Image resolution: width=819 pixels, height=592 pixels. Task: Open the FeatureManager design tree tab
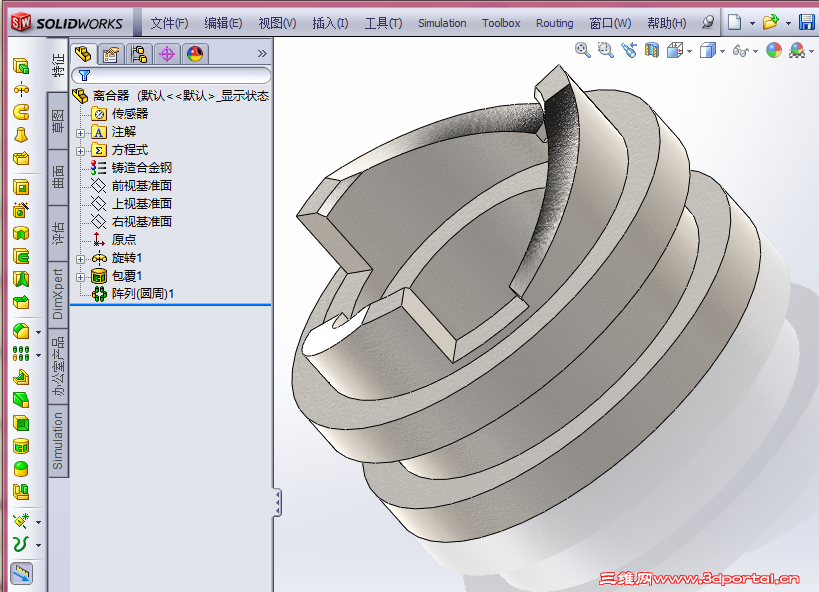[84, 54]
